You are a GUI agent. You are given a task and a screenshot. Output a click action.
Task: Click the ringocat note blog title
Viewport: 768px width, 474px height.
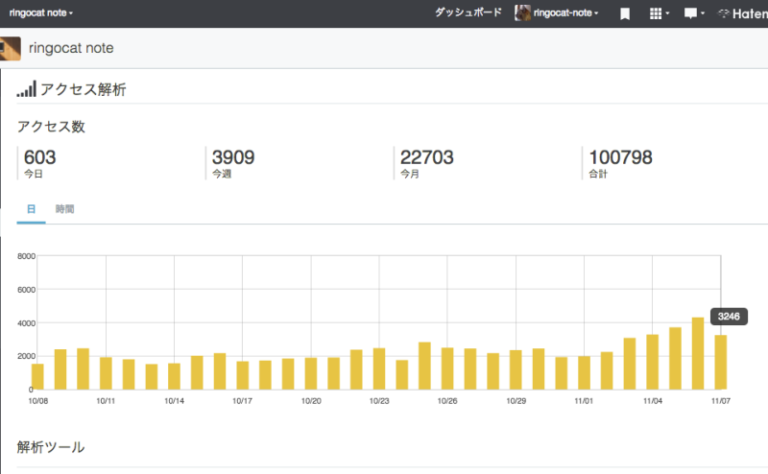click(71, 48)
